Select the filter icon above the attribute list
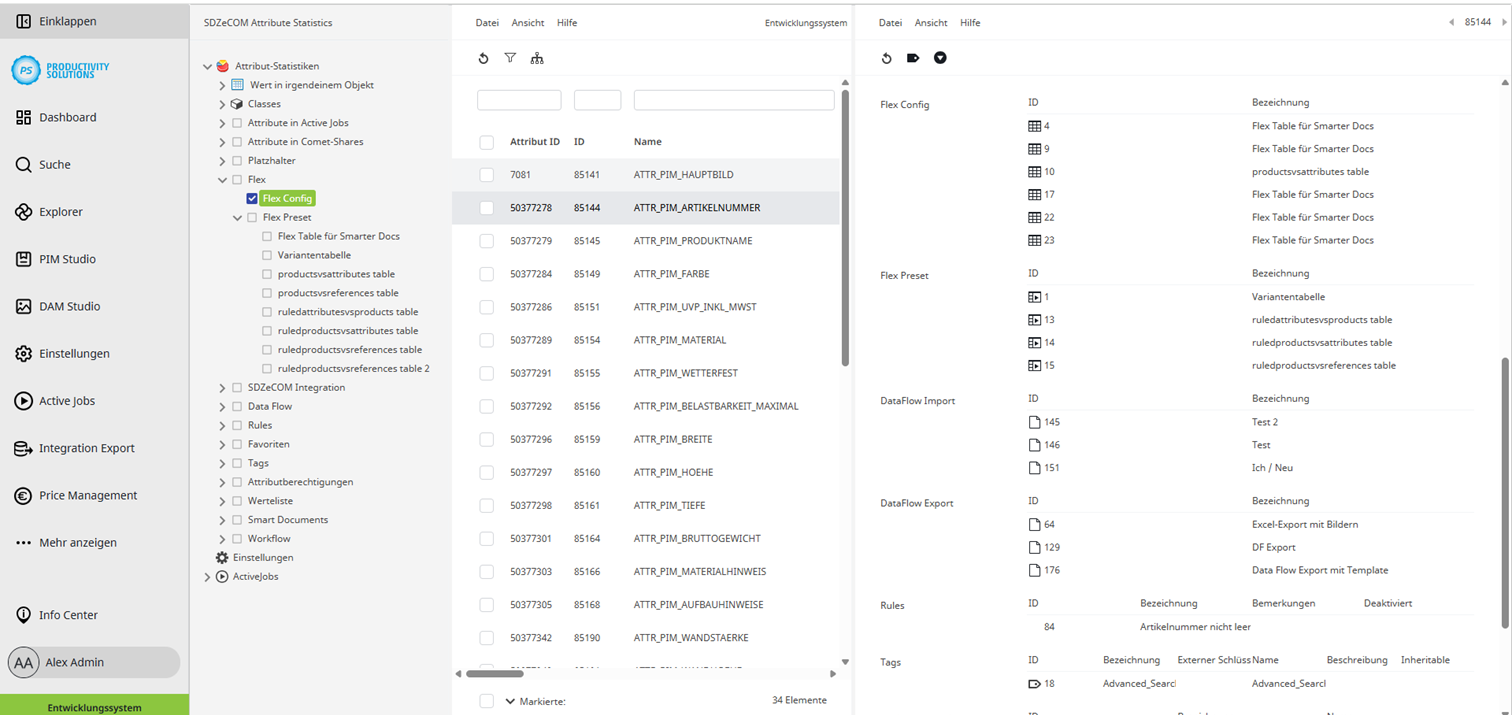The image size is (1512, 715). [510, 58]
